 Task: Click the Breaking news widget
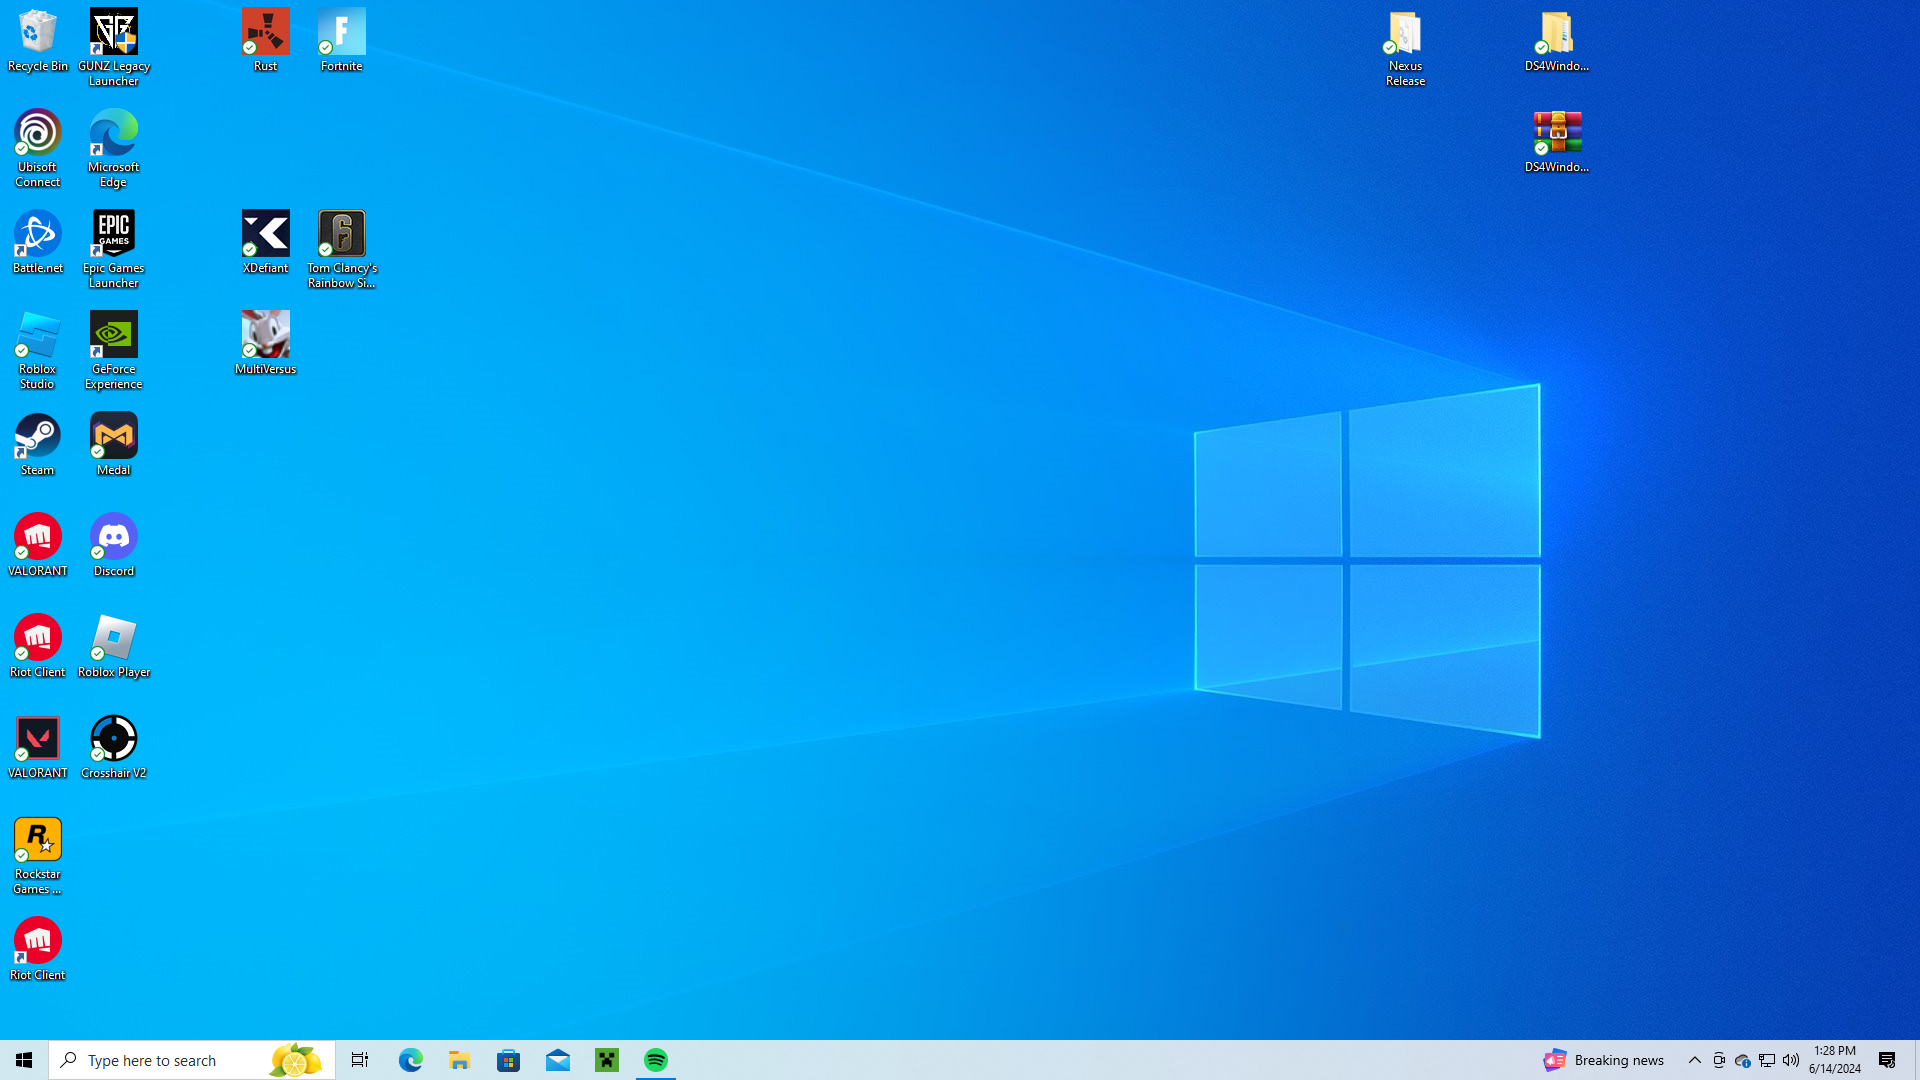click(1604, 1060)
